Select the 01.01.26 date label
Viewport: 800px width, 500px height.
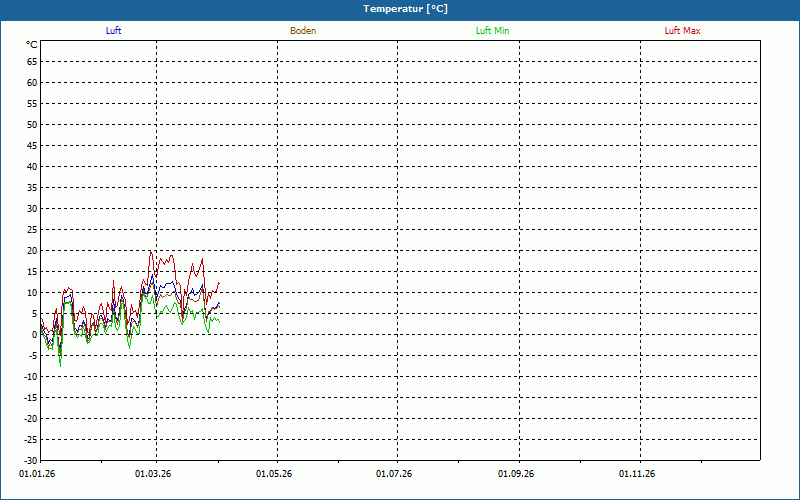tap(36, 473)
